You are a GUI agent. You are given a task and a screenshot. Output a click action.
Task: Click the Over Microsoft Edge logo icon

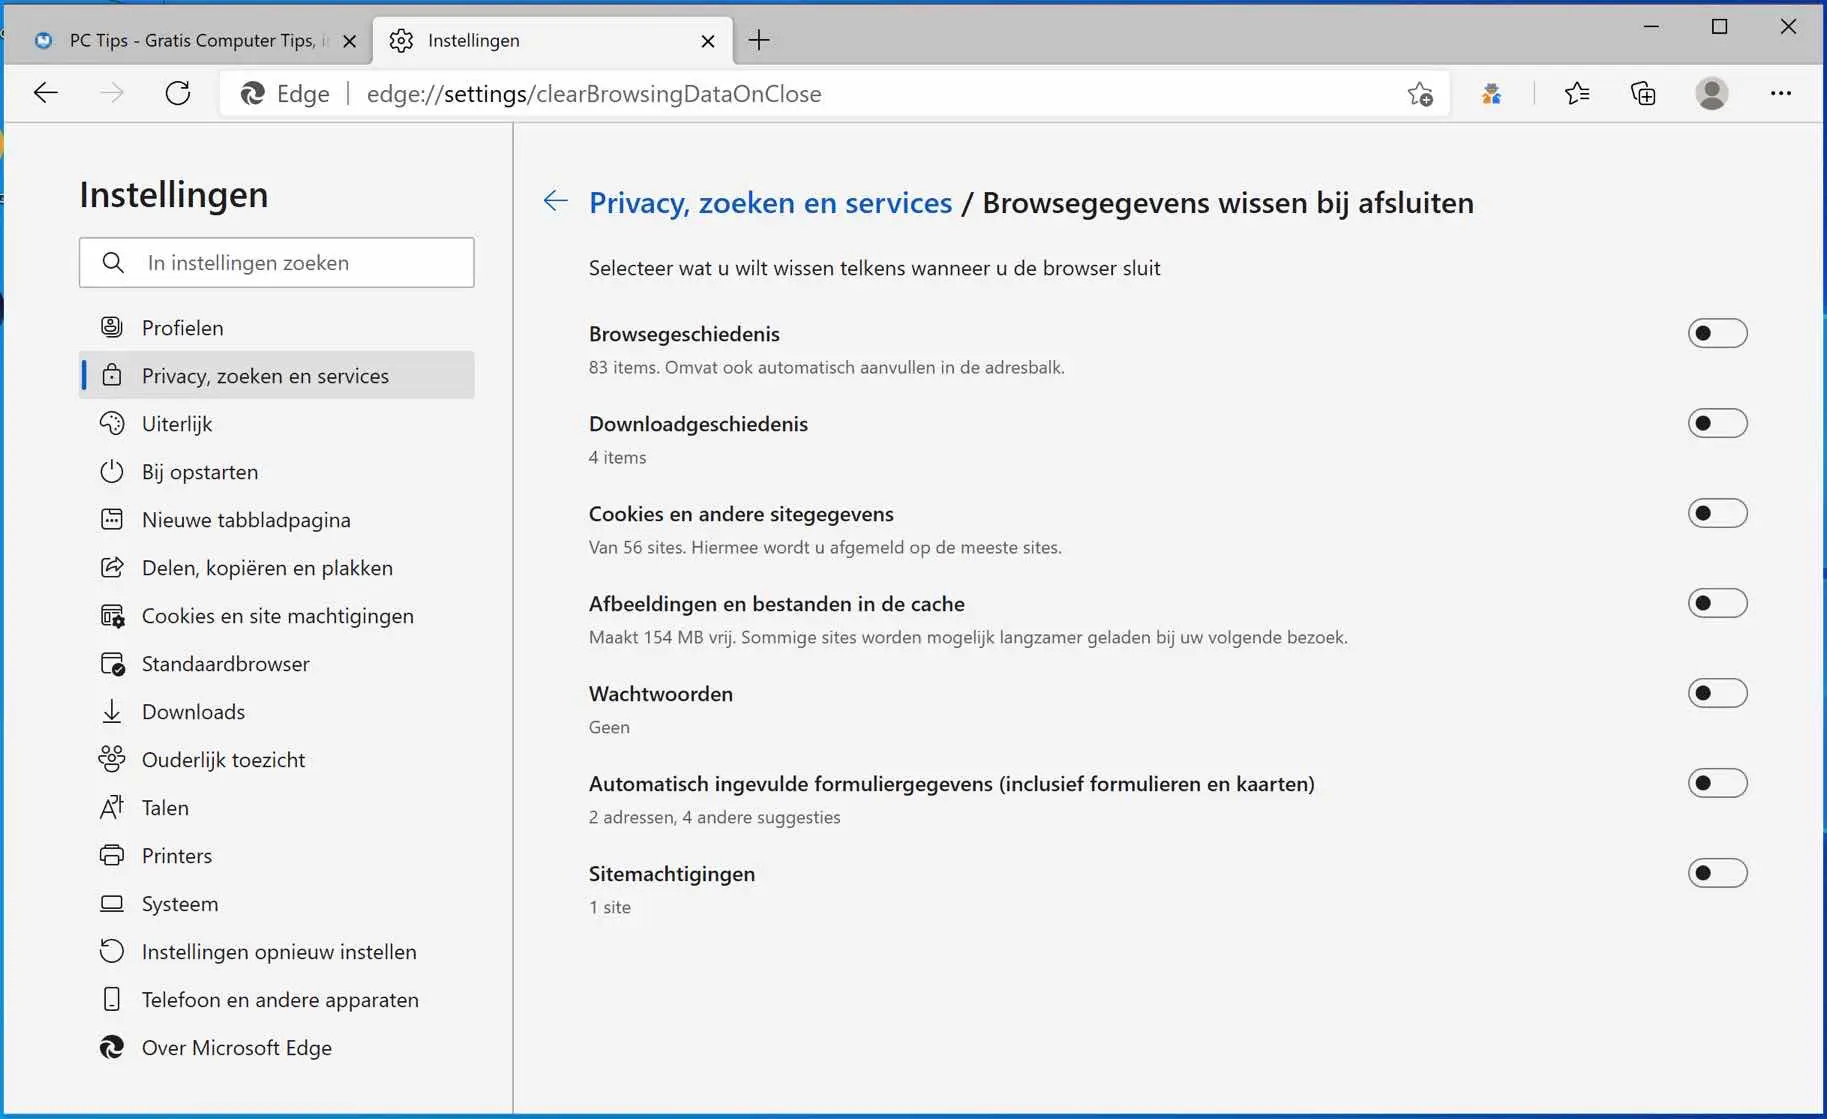tap(112, 1047)
